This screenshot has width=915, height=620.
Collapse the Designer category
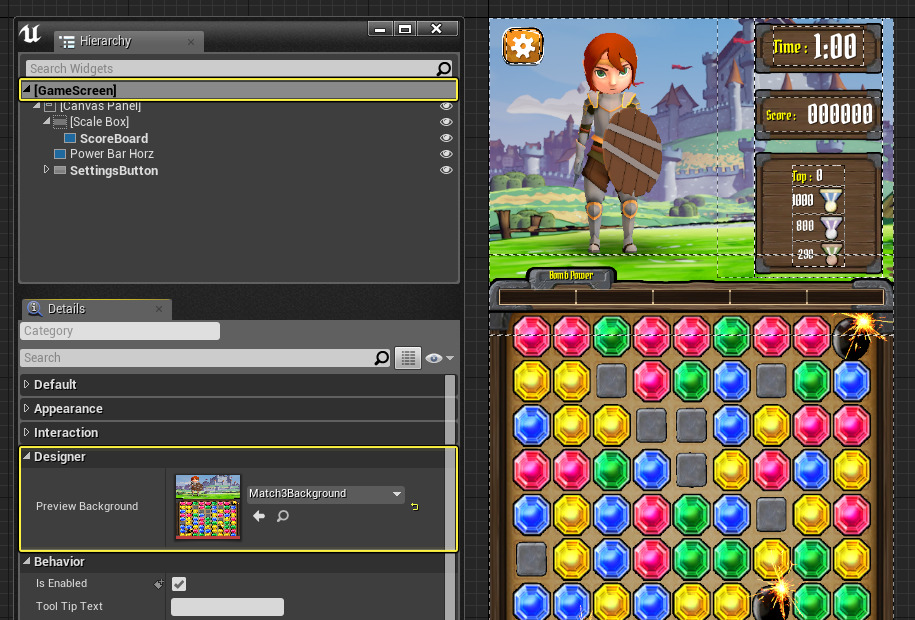tap(26, 456)
